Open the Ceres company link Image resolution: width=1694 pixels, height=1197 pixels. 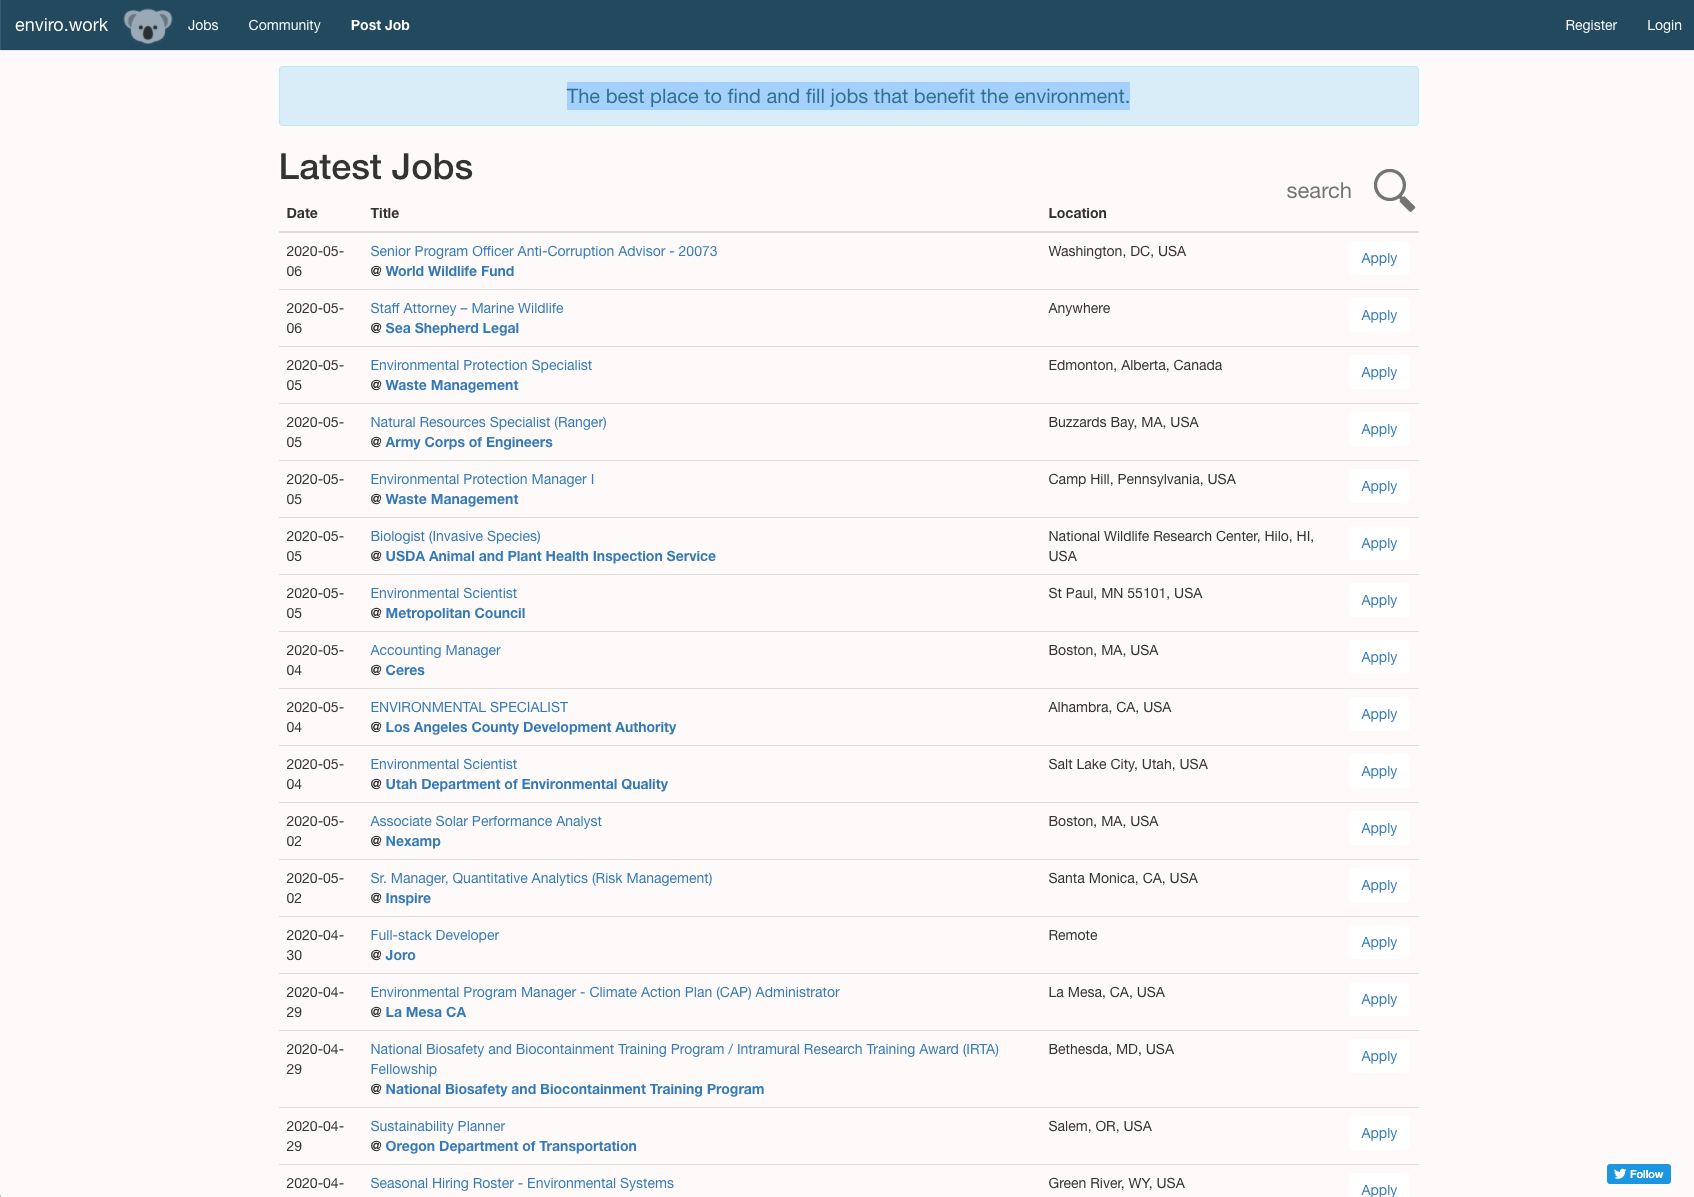coord(404,670)
